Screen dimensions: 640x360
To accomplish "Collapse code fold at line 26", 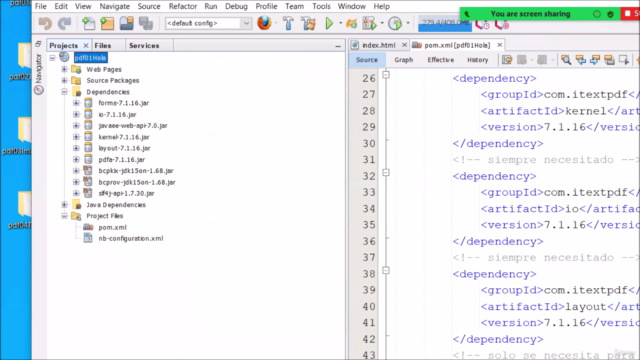I will [x=386, y=75].
